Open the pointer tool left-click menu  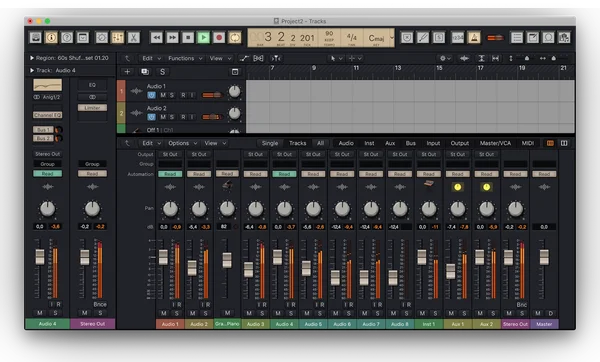coord(336,58)
